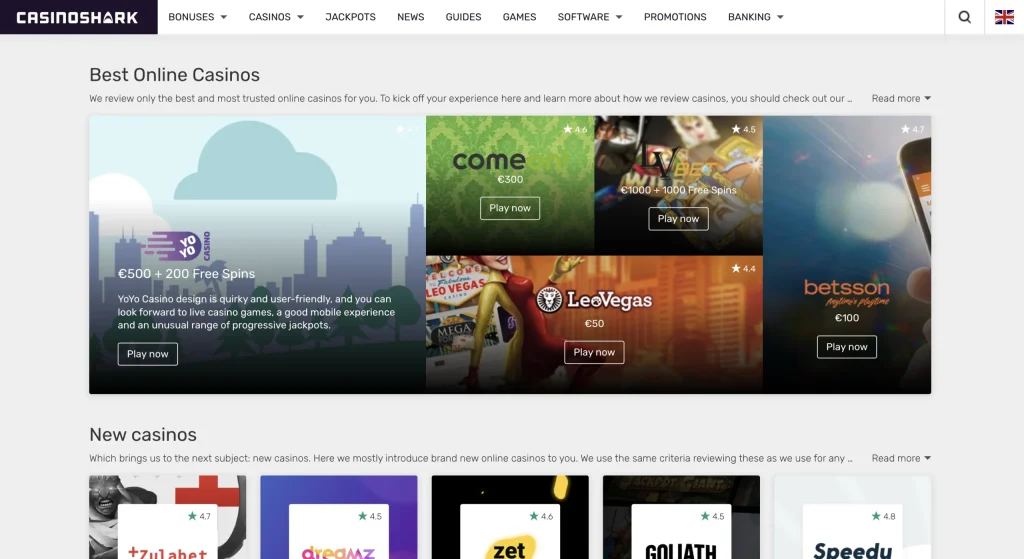
Task: Expand the Casinos dropdown menu
Action: tap(276, 17)
